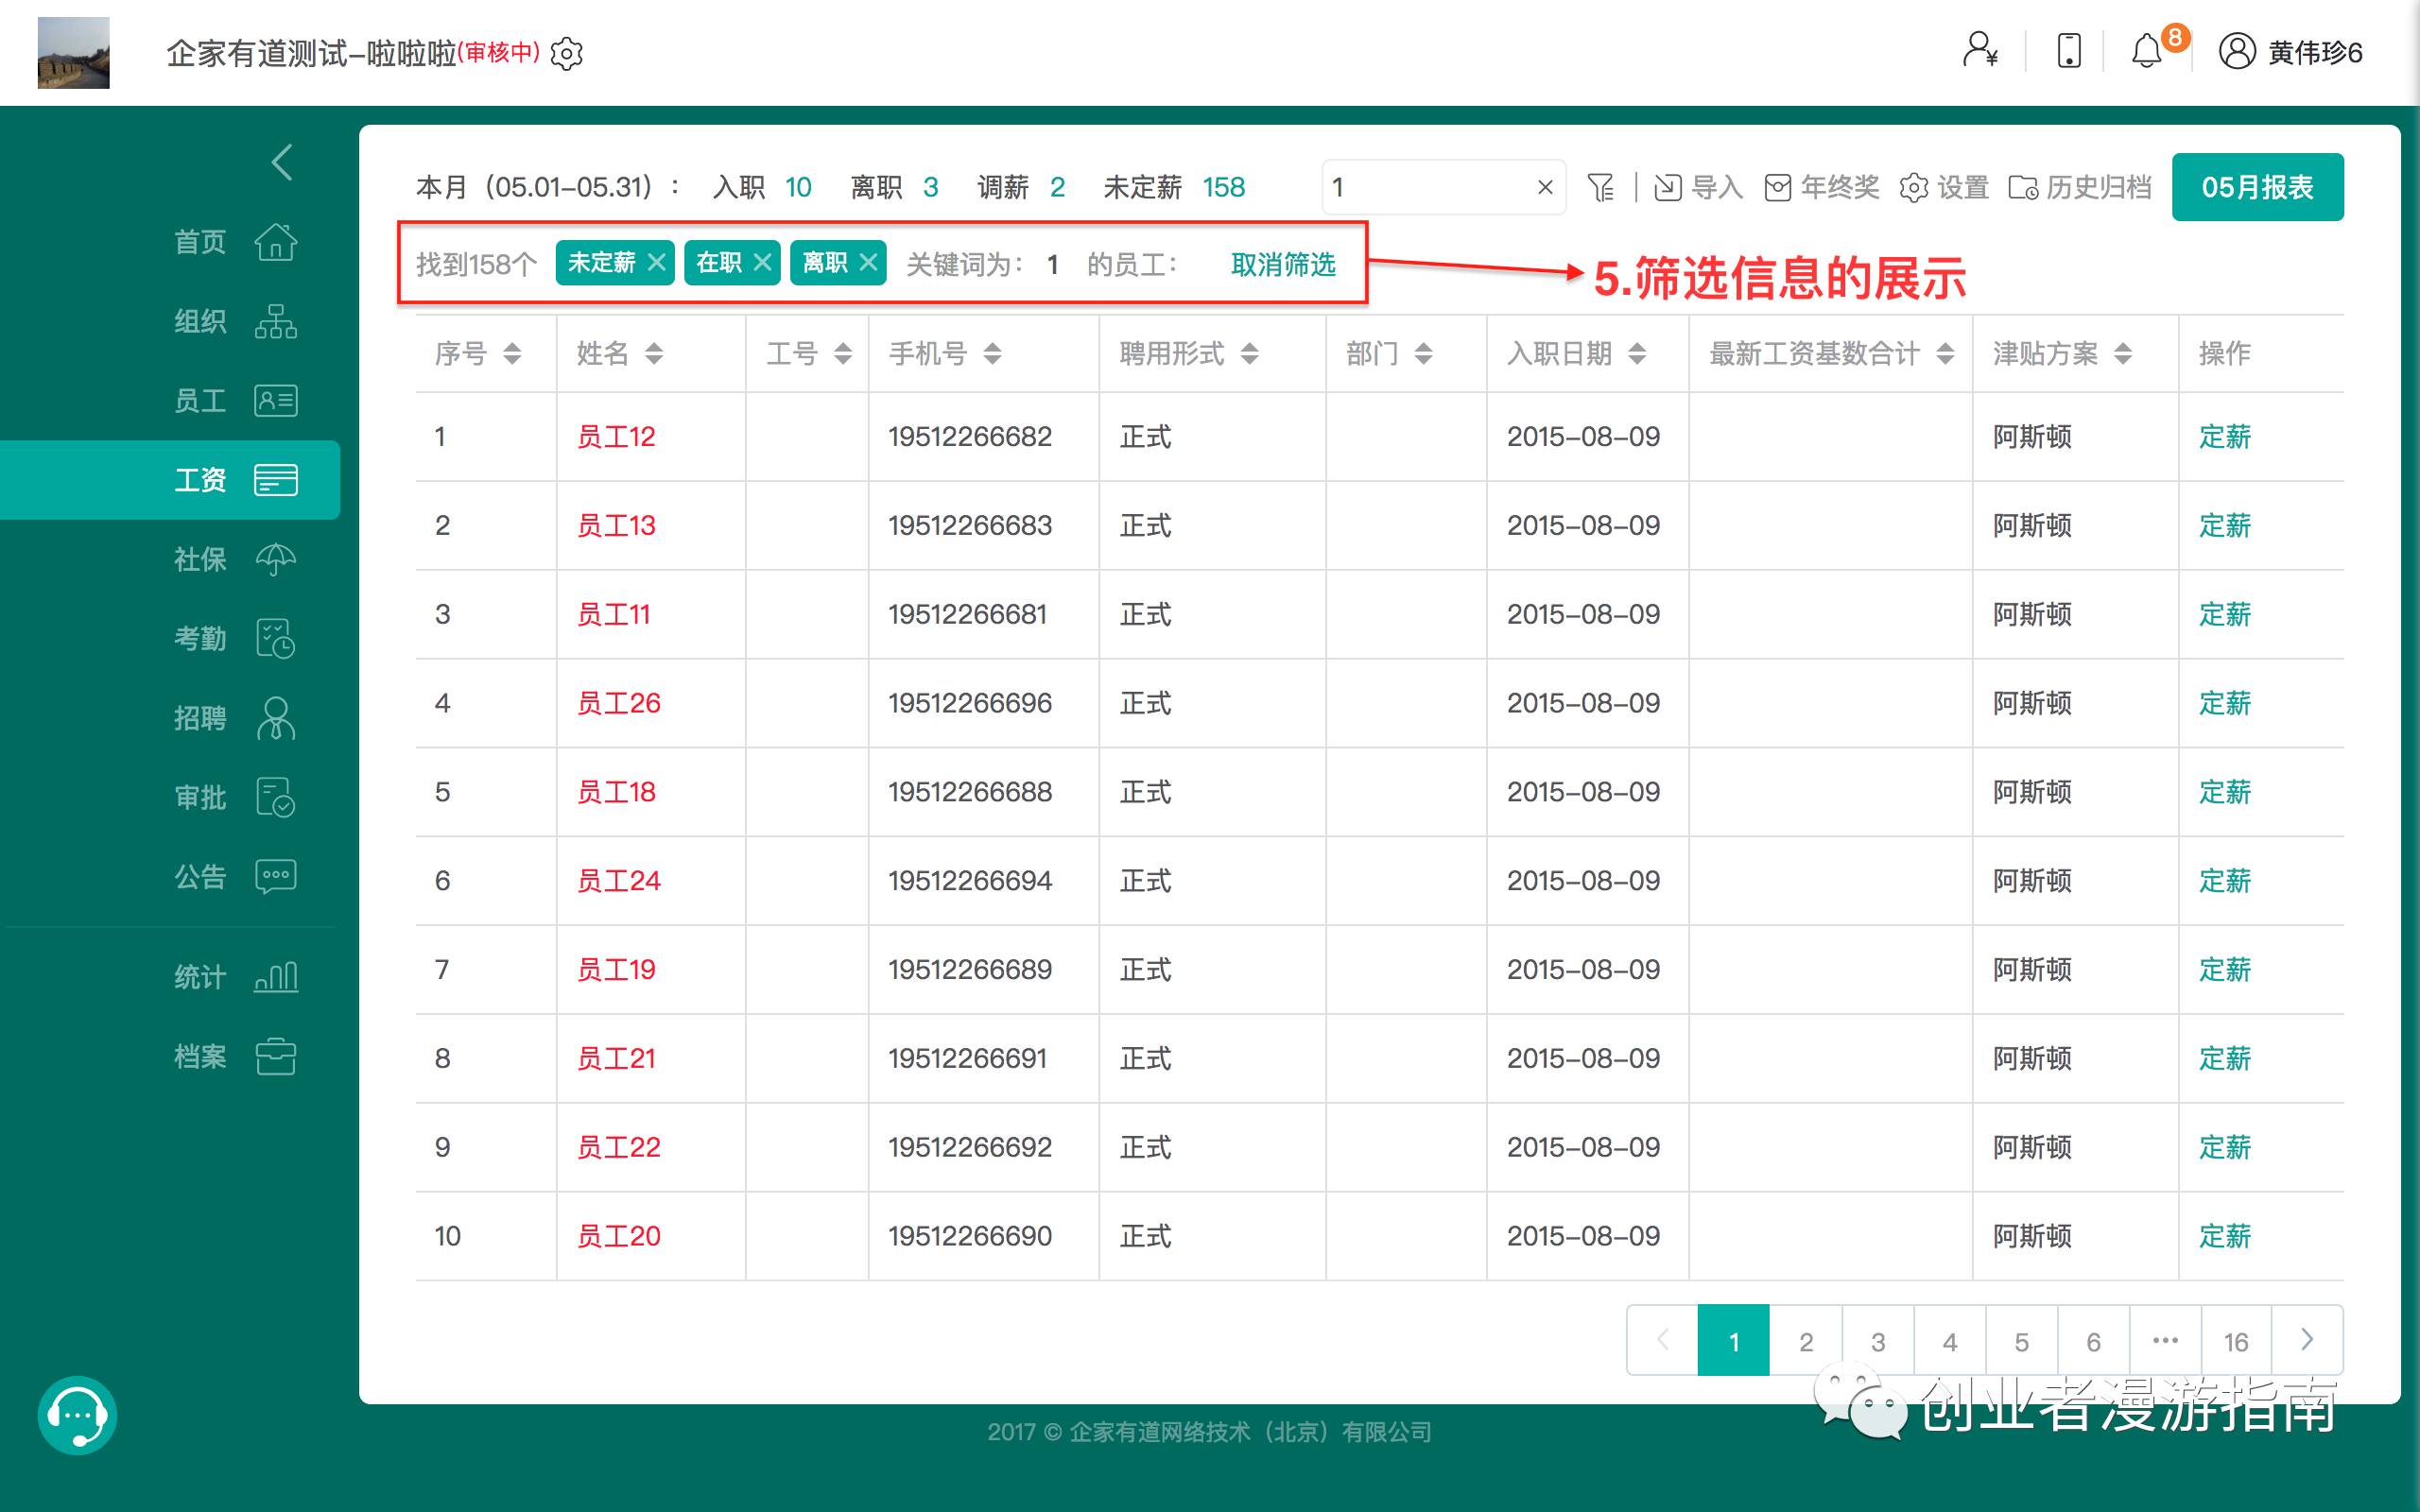The width and height of the screenshot is (2420, 1512).
Task: Click the 05月报表 button
Action: coord(2256,187)
